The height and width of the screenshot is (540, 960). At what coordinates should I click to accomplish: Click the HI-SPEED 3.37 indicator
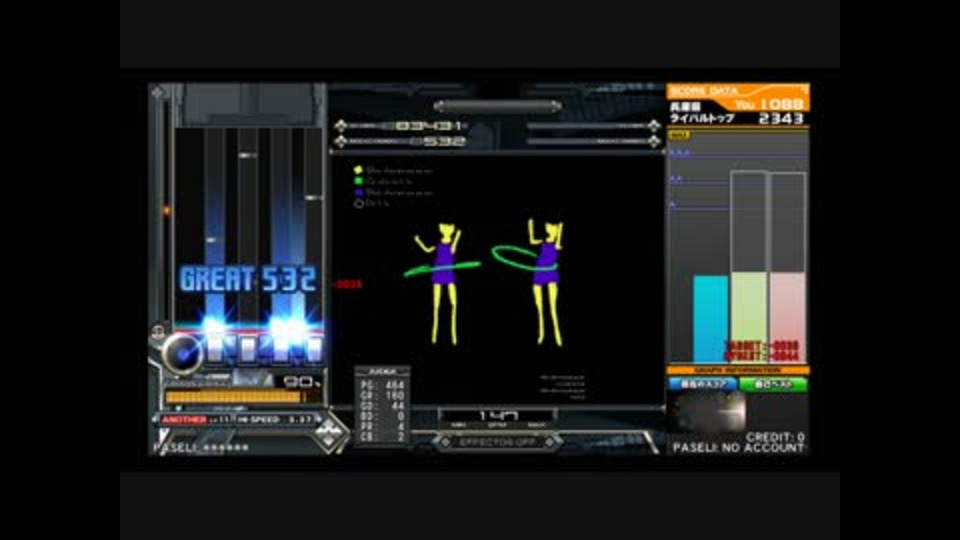point(275,419)
